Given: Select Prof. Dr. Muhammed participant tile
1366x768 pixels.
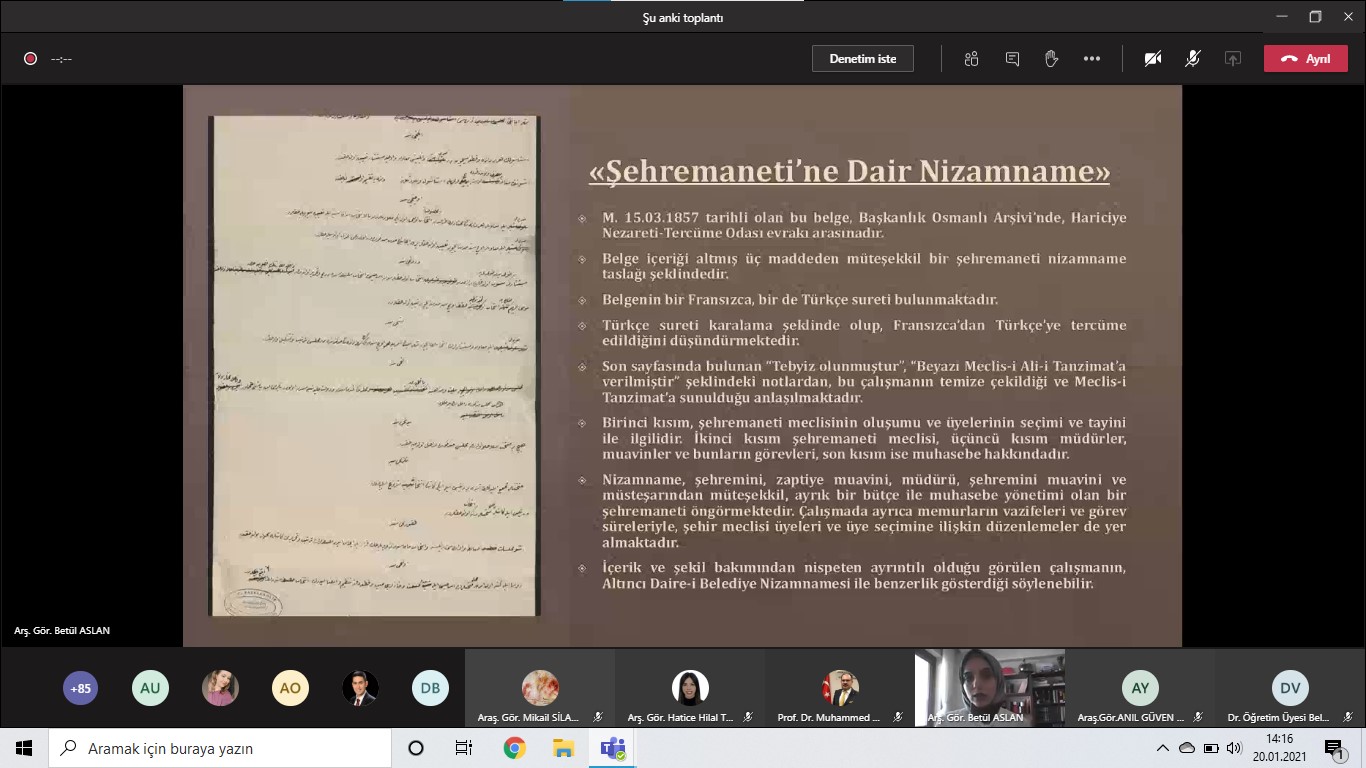Looking at the screenshot, I should [840, 688].
